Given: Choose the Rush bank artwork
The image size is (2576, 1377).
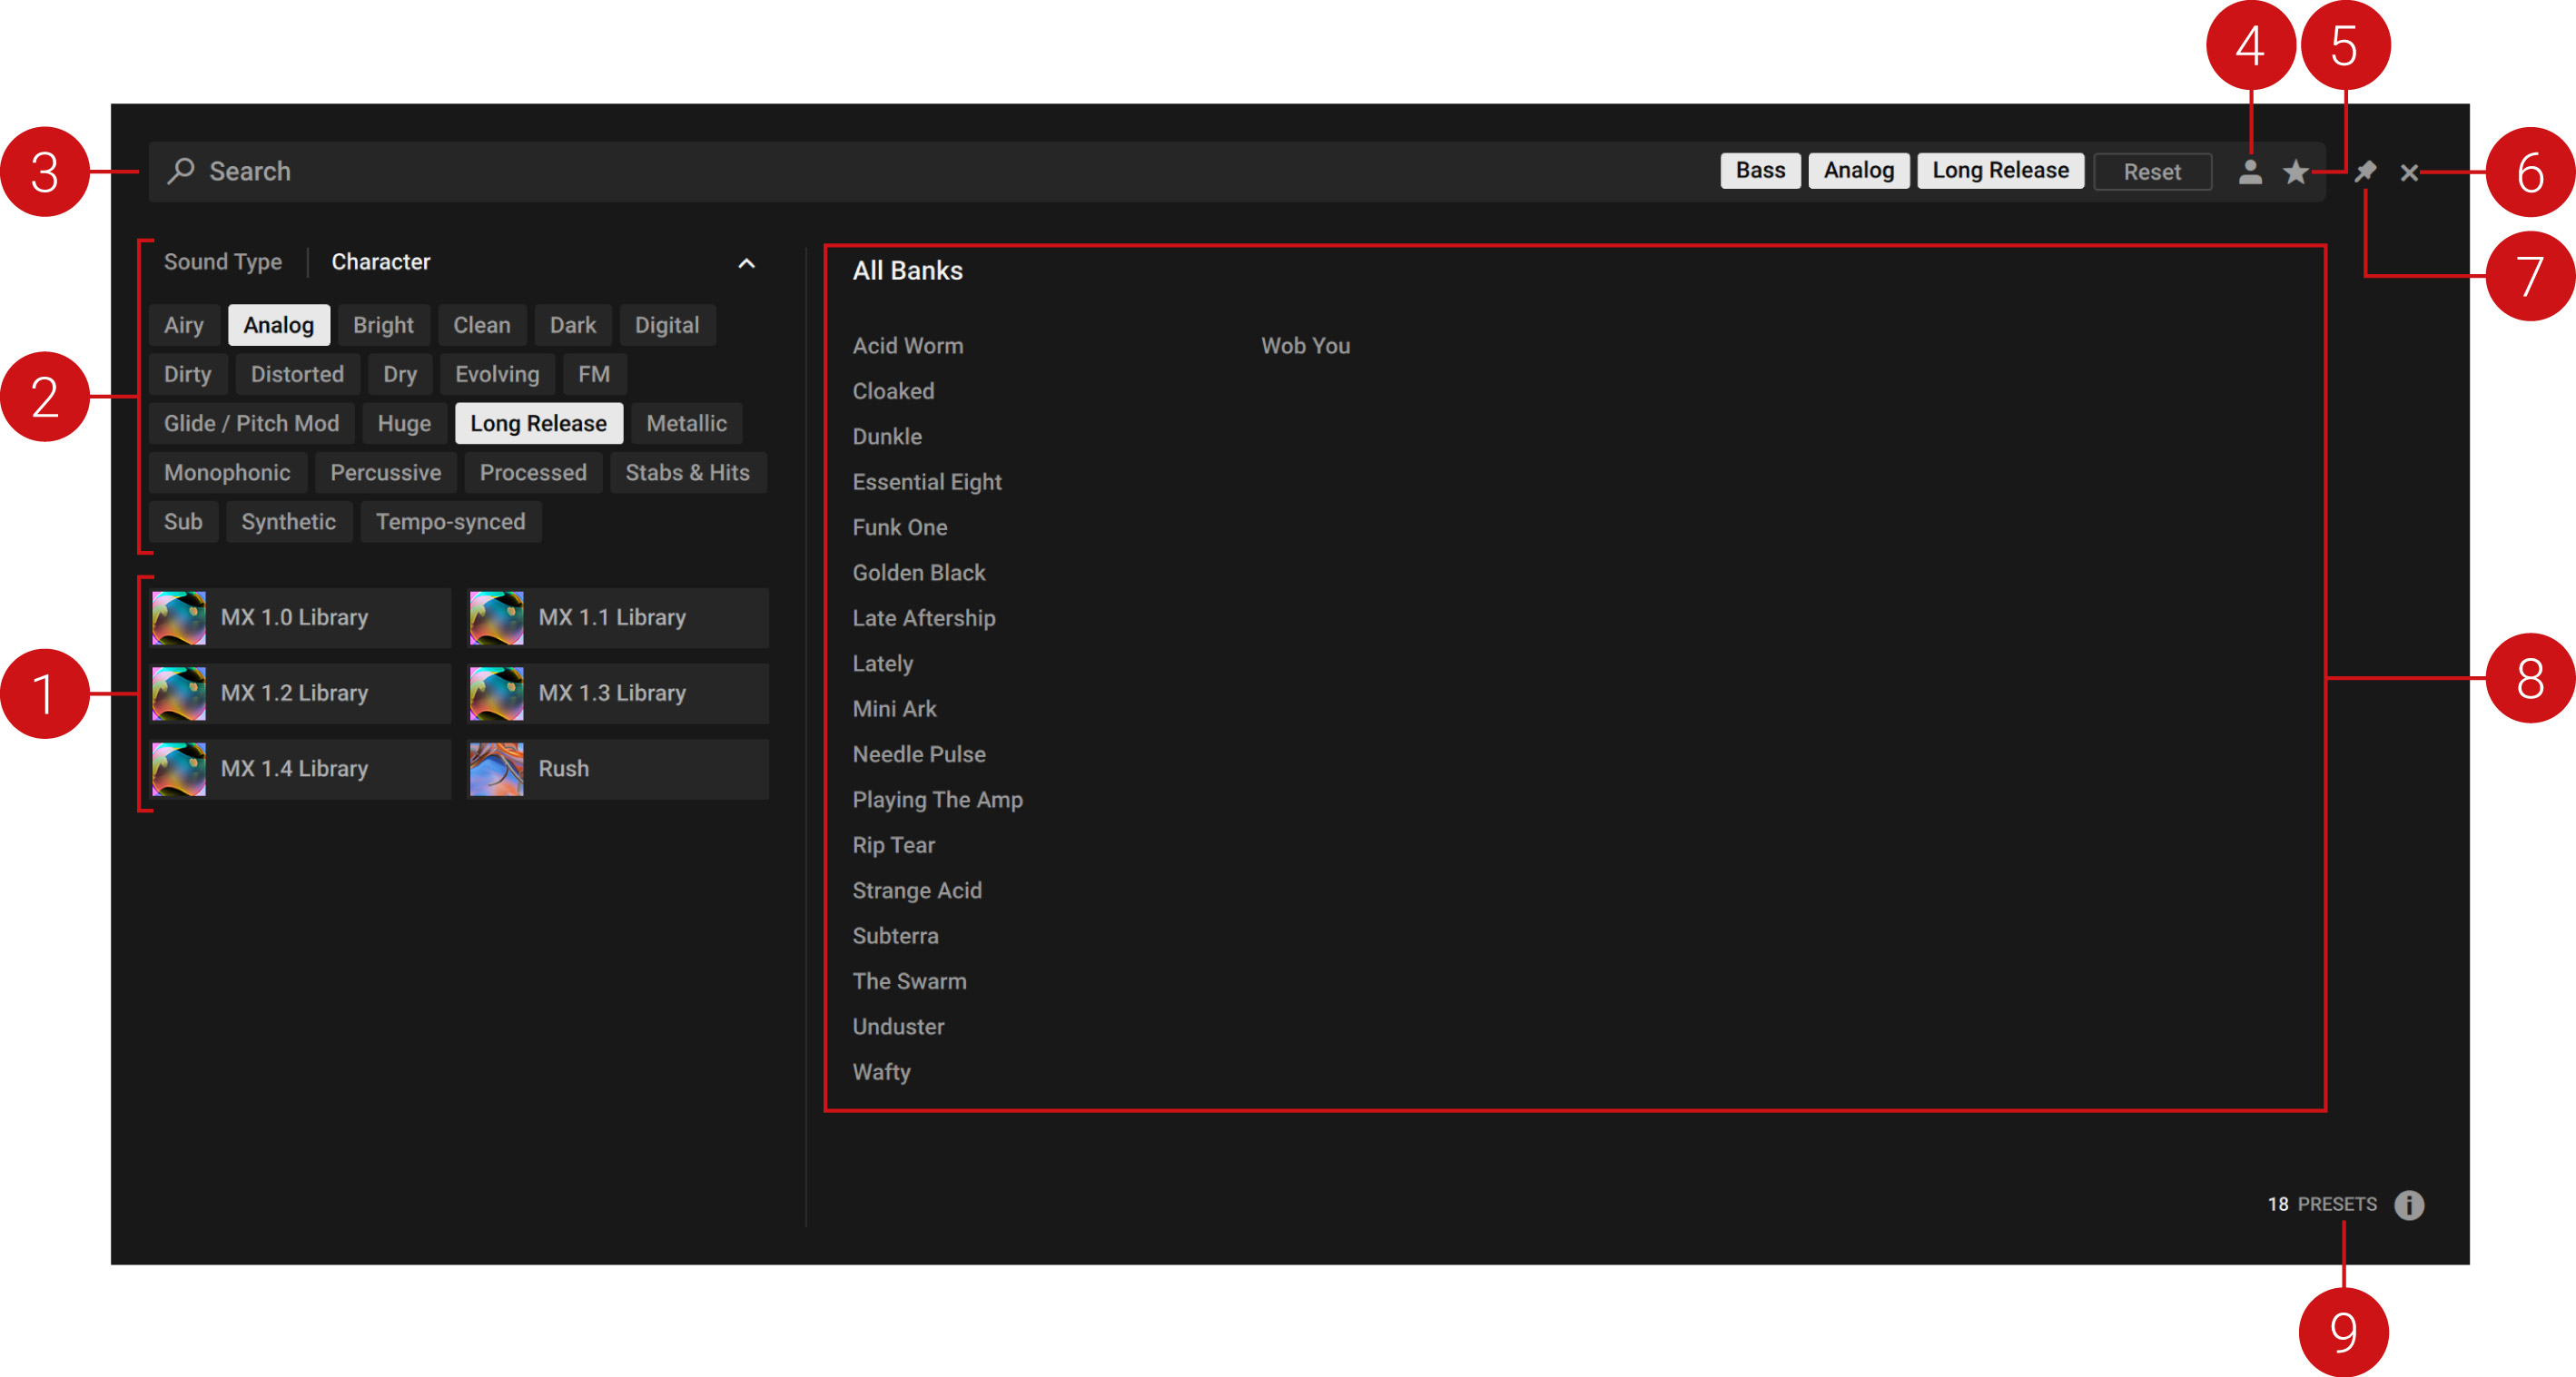Looking at the screenshot, I should pyautogui.click(x=497, y=768).
